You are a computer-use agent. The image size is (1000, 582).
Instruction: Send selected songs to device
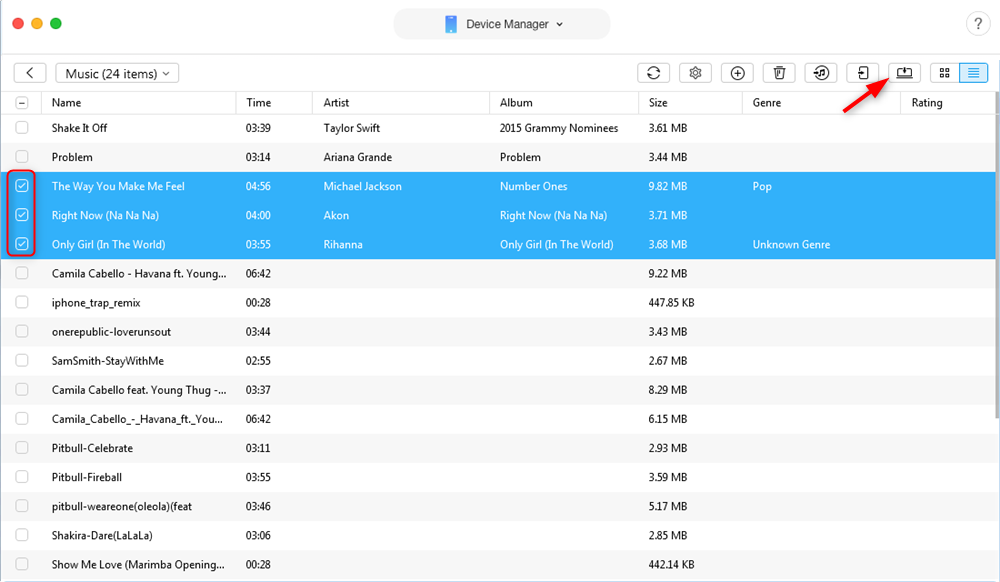point(862,72)
